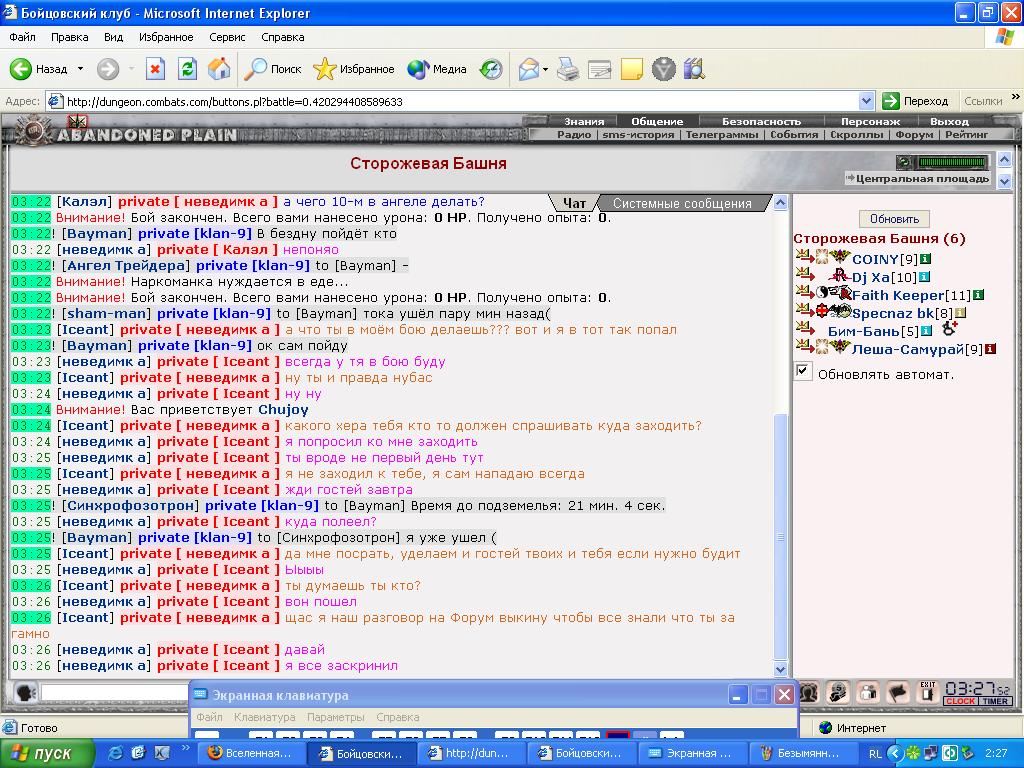Screen dimensions: 1024x768
Task: Click the Stop icon in browser toolbar
Action: tap(155, 69)
